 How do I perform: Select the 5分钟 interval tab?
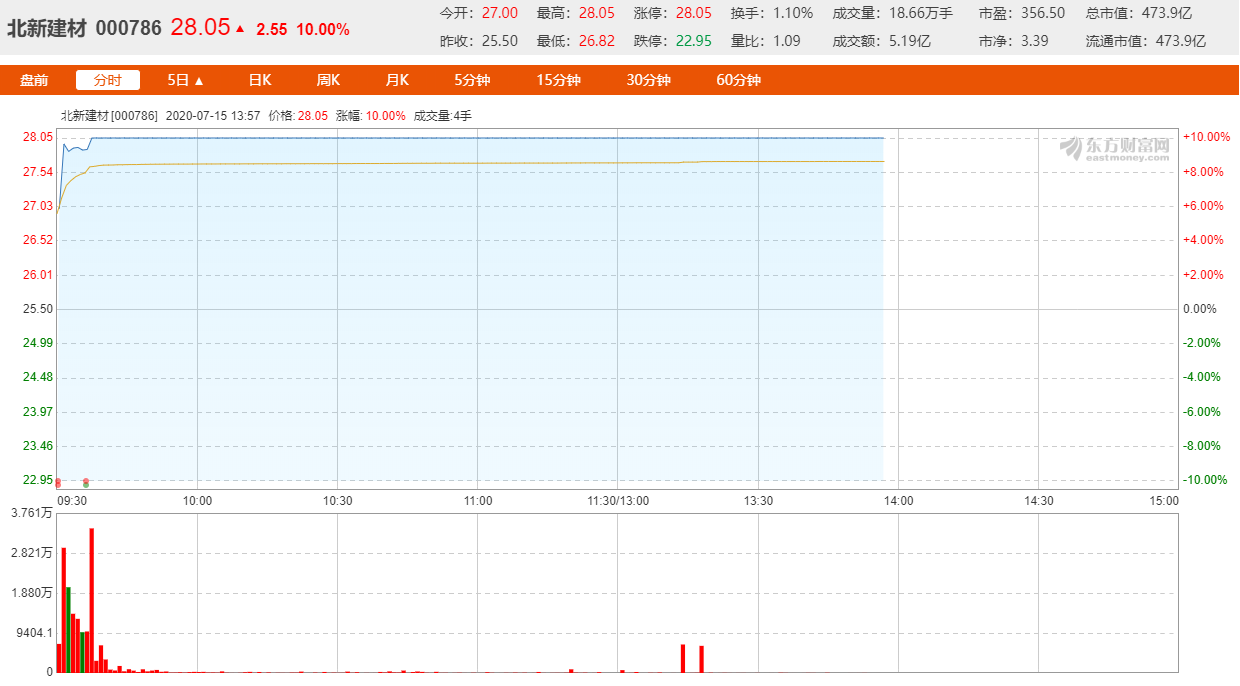click(473, 80)
